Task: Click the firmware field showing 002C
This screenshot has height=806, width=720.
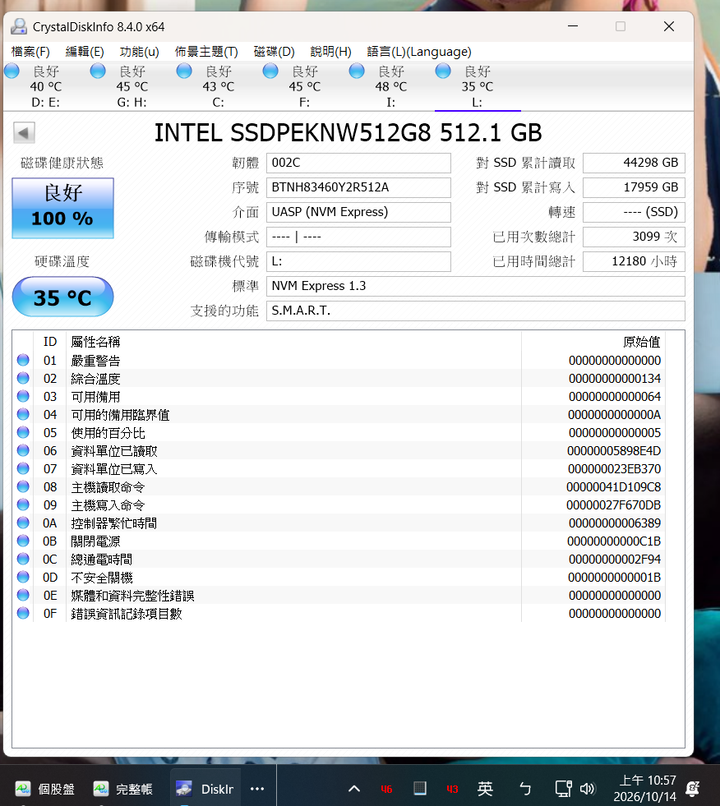Action: coord(358,163)
